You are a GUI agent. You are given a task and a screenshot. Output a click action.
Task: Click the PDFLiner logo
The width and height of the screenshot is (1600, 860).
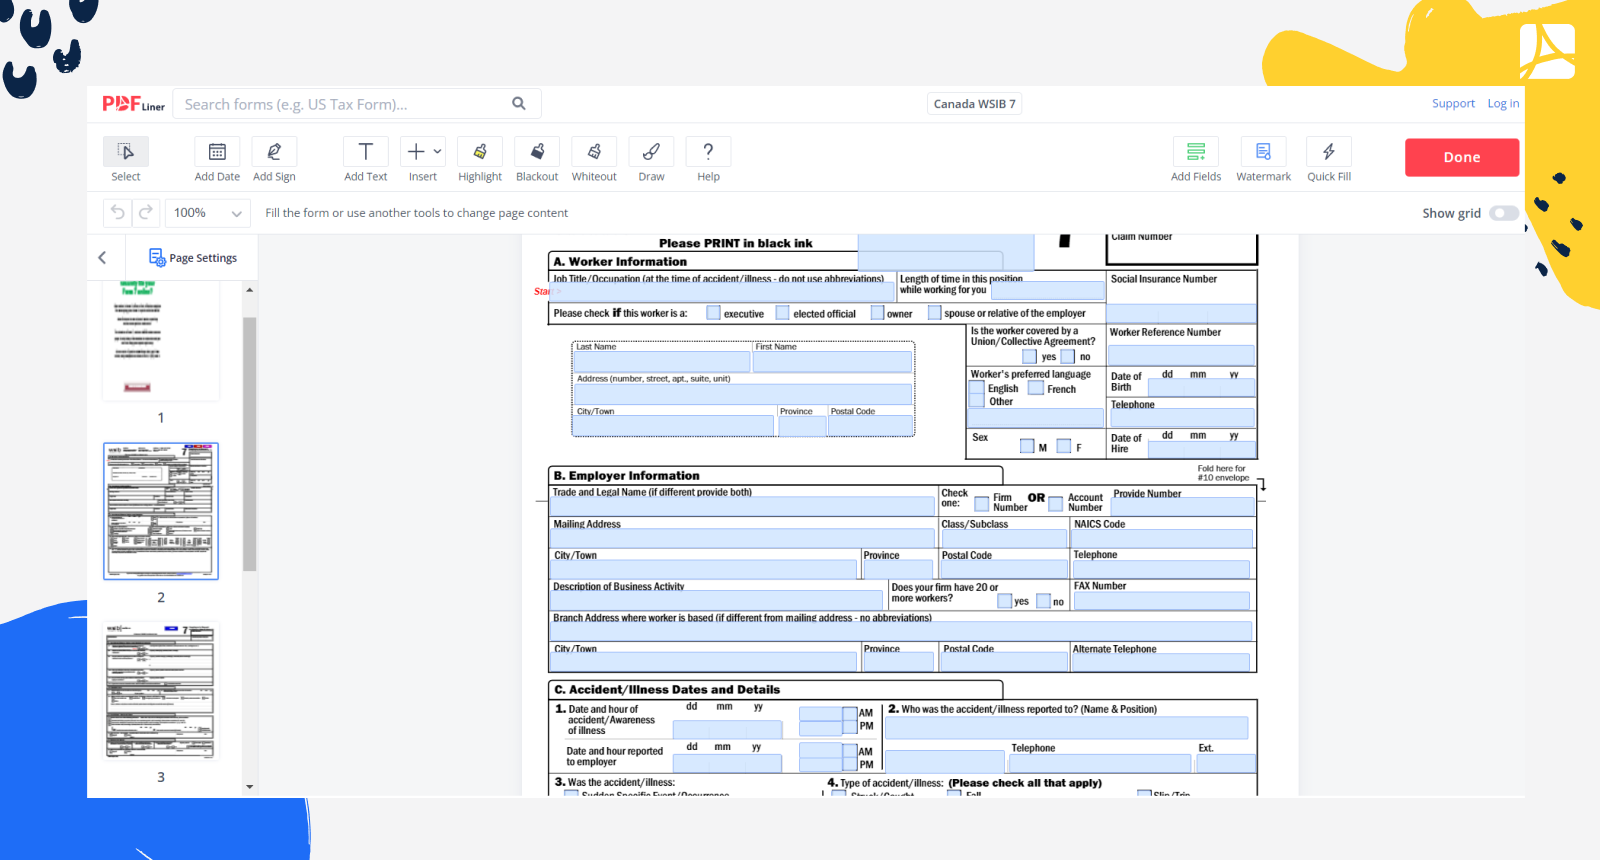coord(133,104)
